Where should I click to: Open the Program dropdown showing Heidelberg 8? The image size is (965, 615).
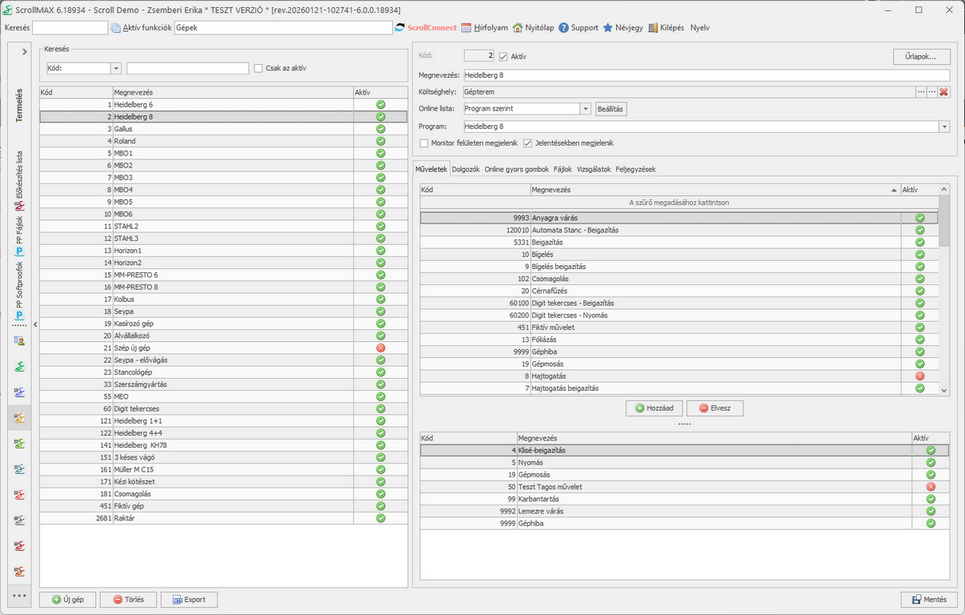(943, 127)
